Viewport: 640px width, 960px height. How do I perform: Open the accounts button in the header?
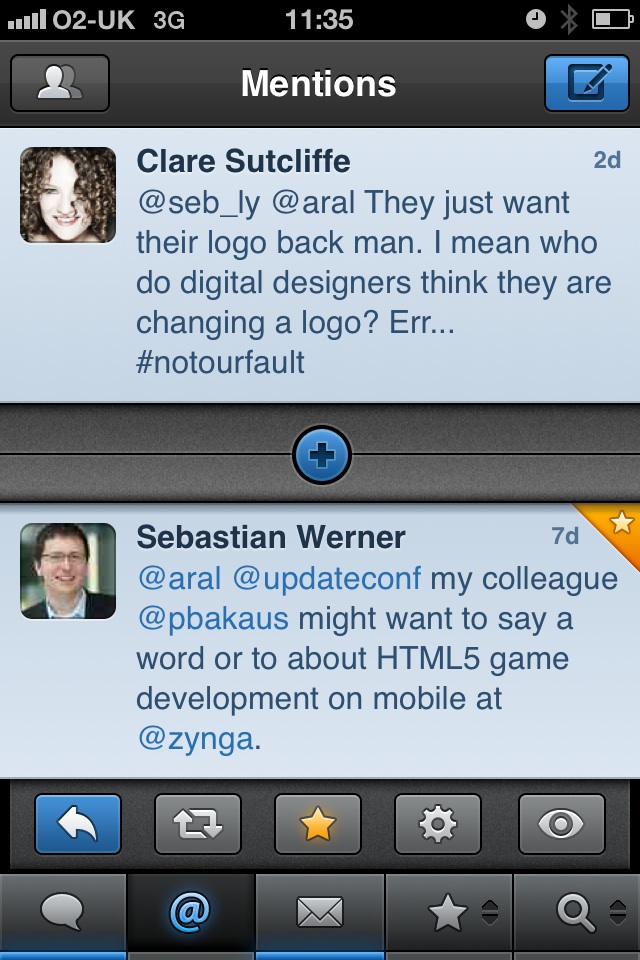coord(60,83)
